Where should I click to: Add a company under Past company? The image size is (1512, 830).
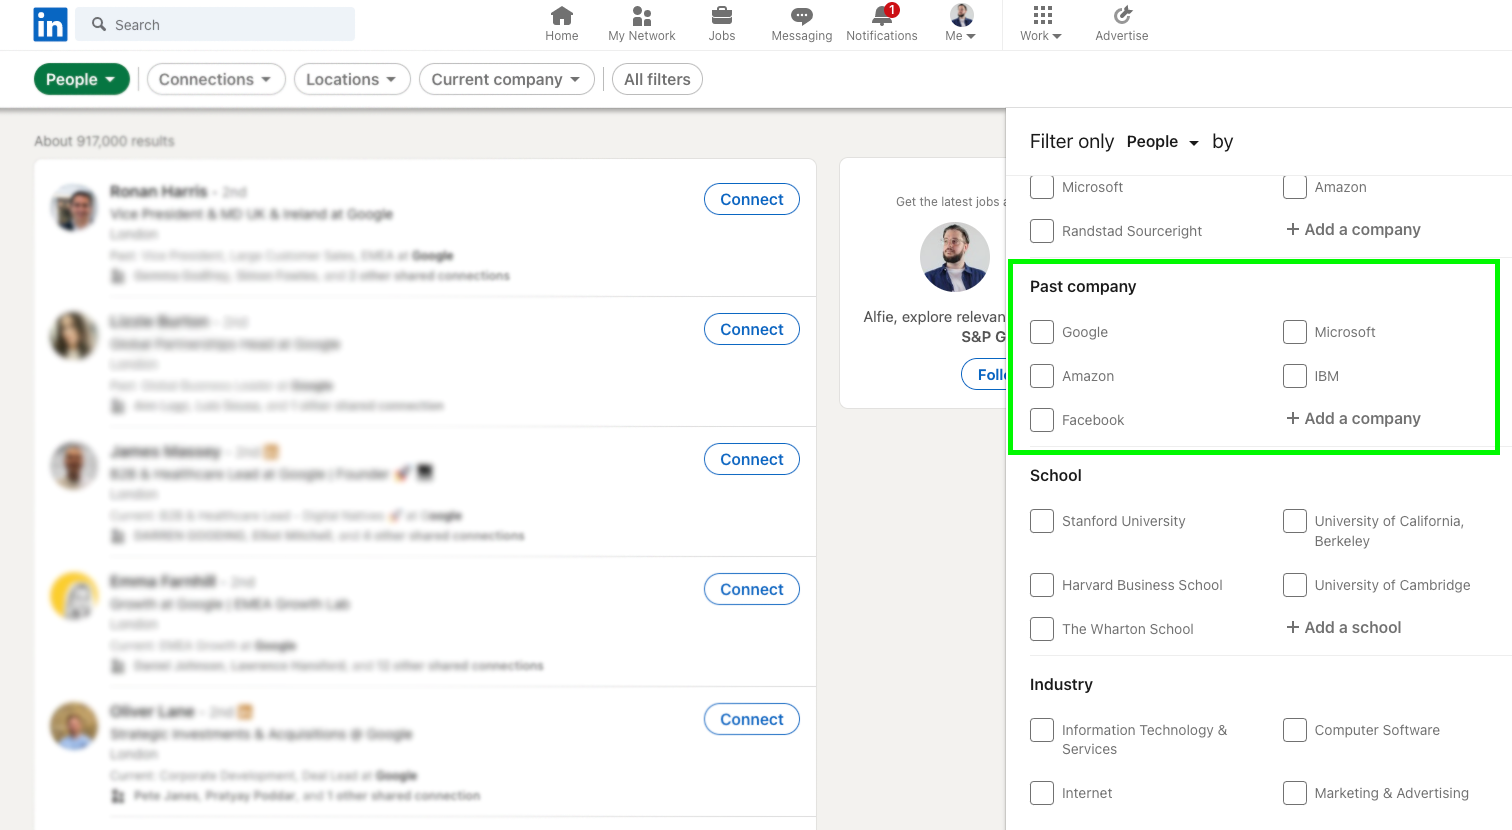[1352, 418]
